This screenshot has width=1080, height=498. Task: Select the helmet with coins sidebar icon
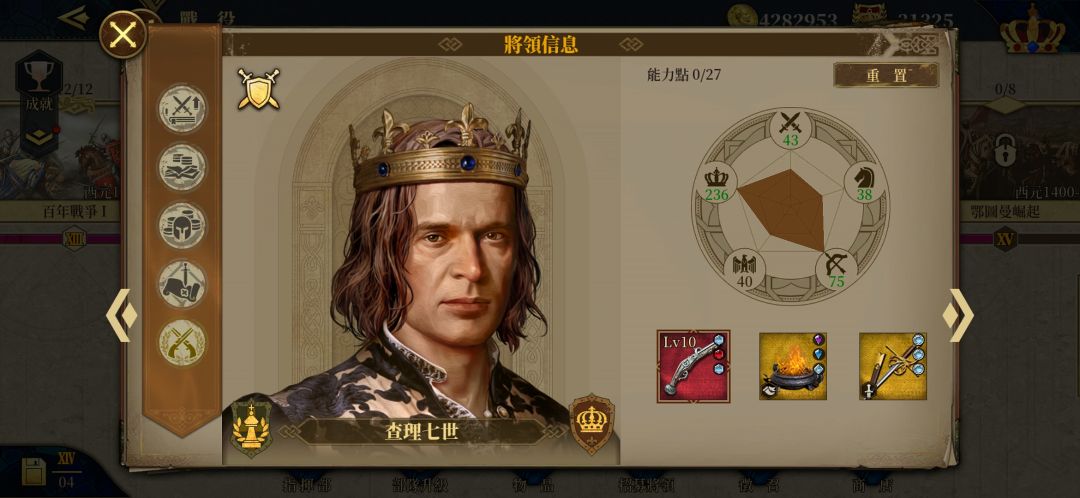(x=183, y=225)
